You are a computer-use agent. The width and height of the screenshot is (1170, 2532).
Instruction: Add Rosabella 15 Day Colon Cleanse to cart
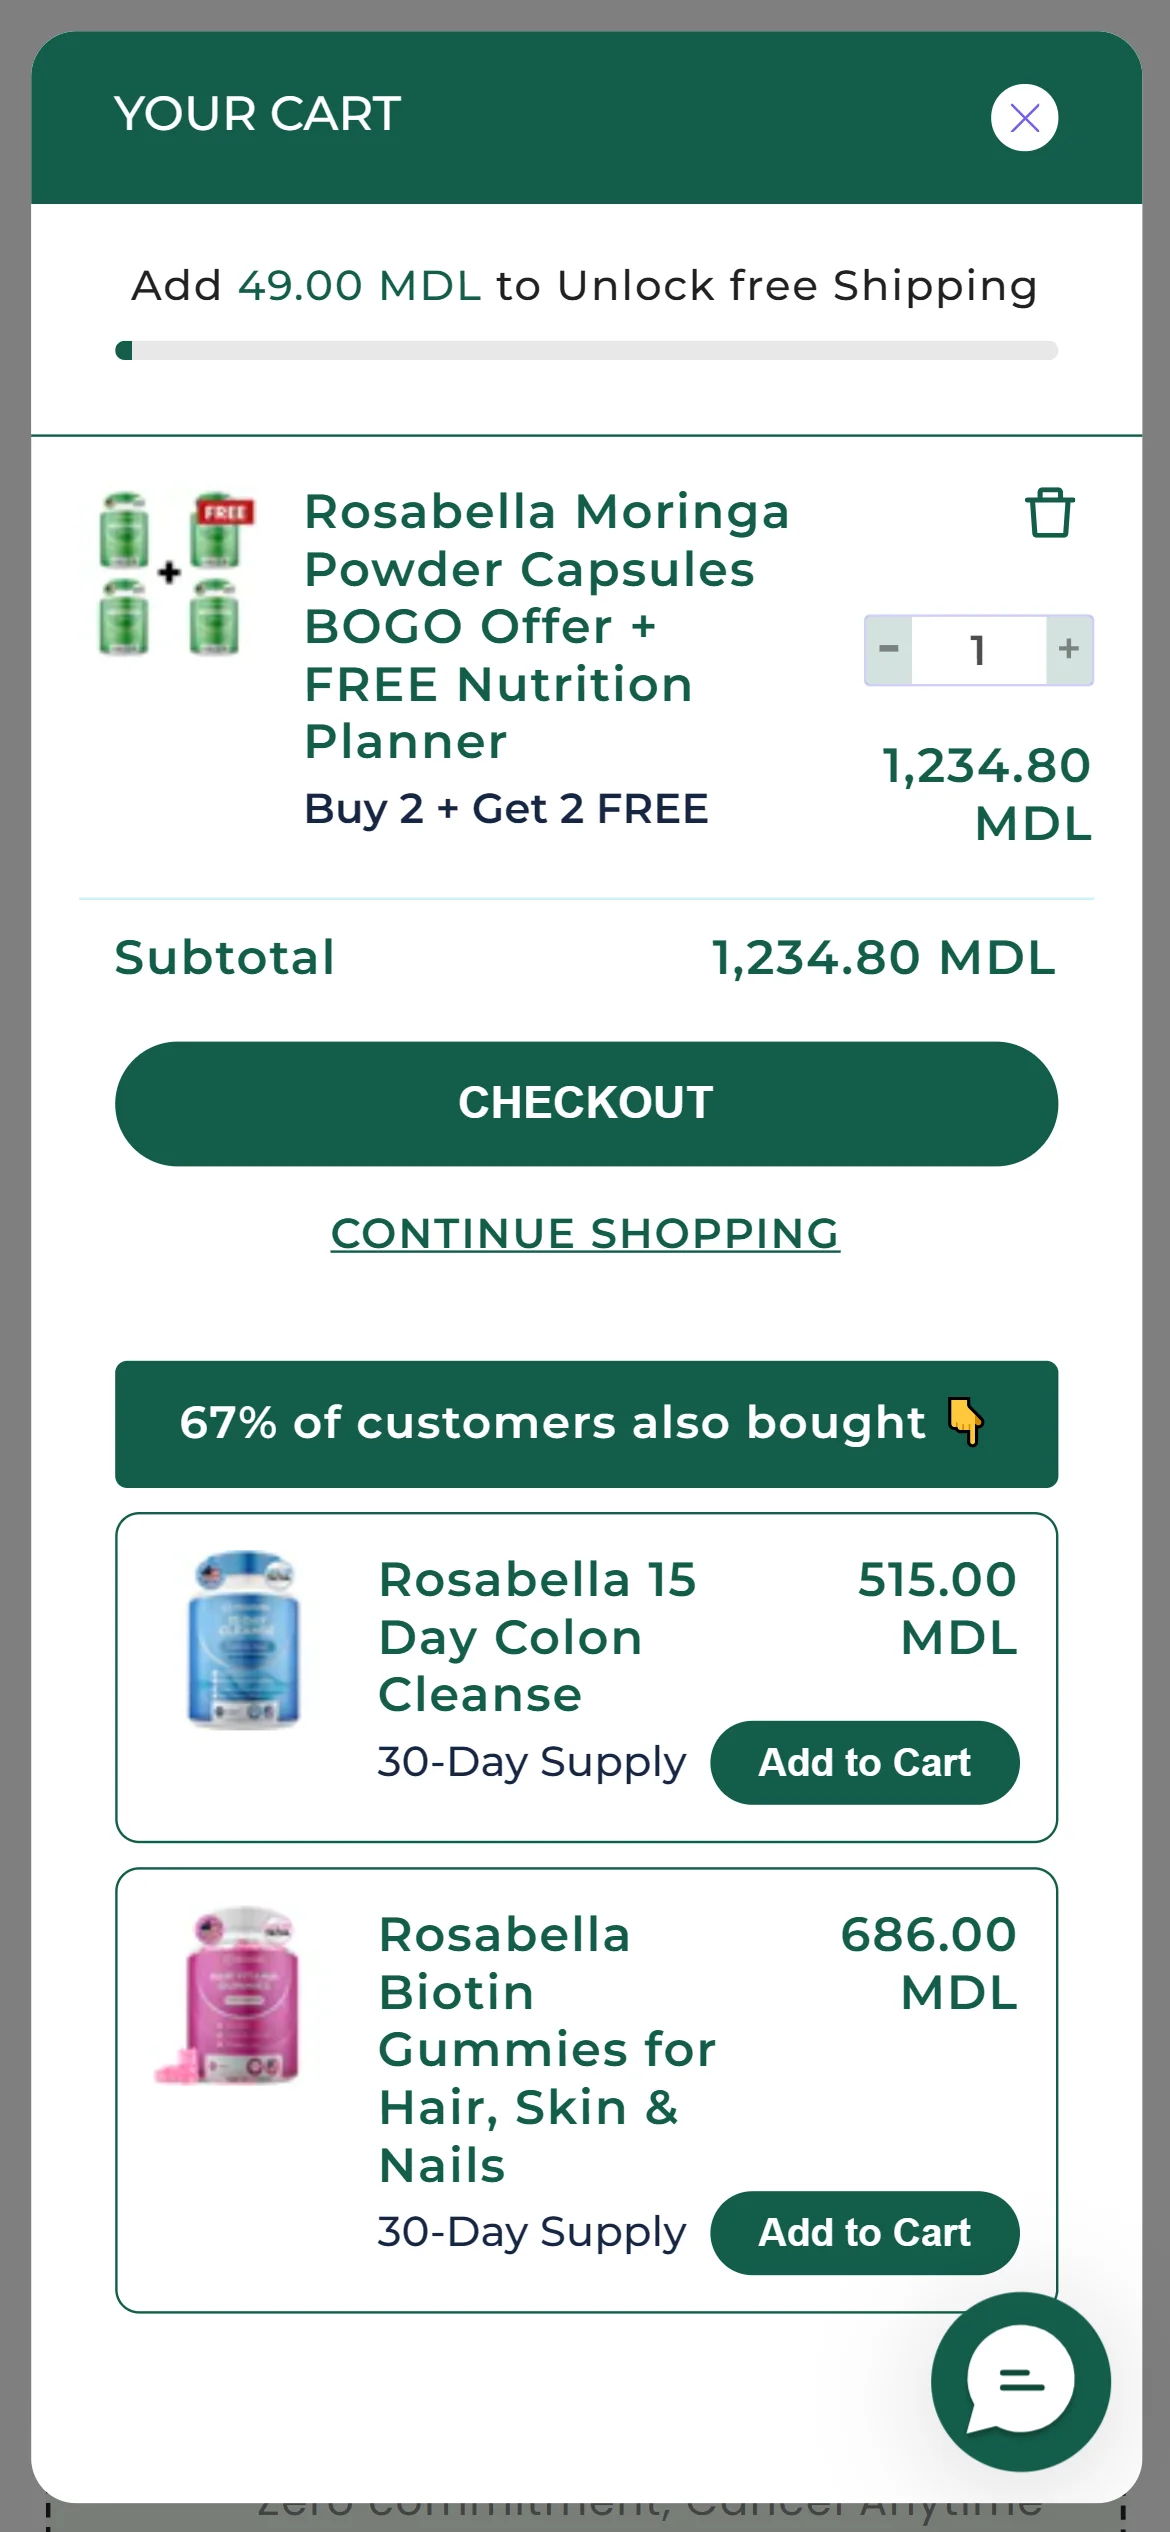(864, 1762)
